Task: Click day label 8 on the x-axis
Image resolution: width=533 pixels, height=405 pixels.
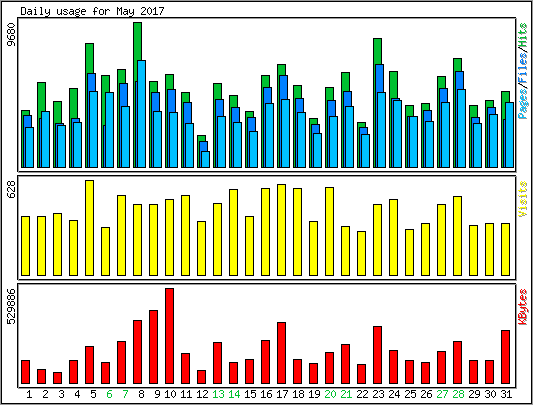Action: pyautogui.click(x=141, y=394)
